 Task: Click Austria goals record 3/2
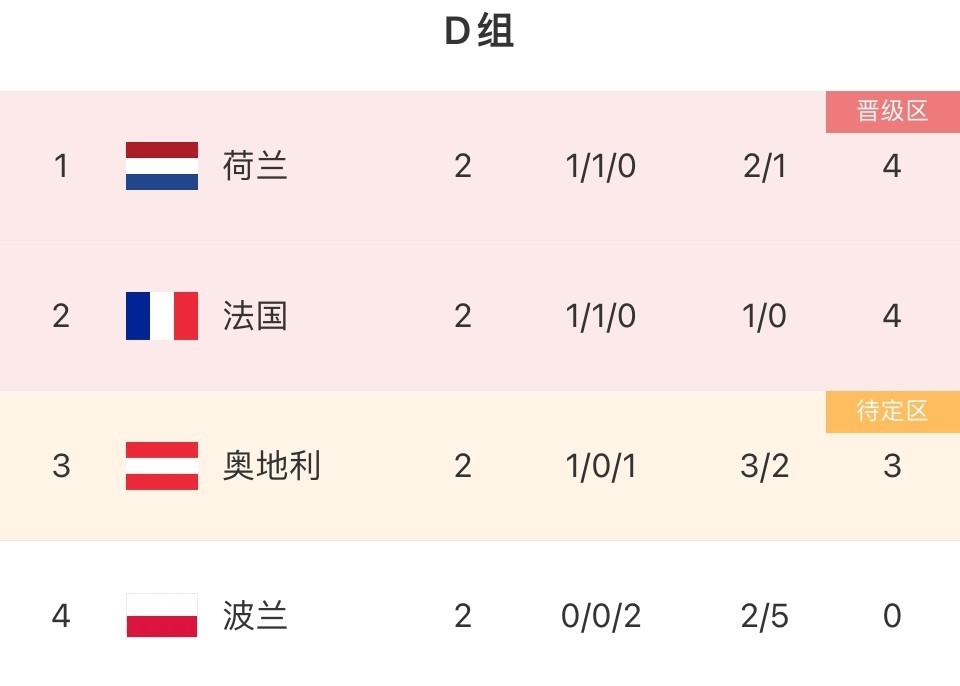(x=765, y=466)
